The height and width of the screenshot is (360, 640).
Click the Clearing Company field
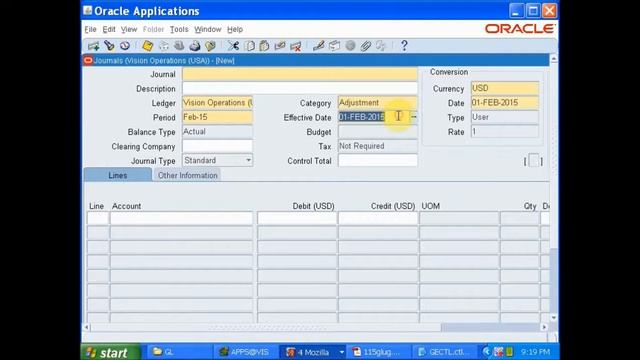point(218,146)
